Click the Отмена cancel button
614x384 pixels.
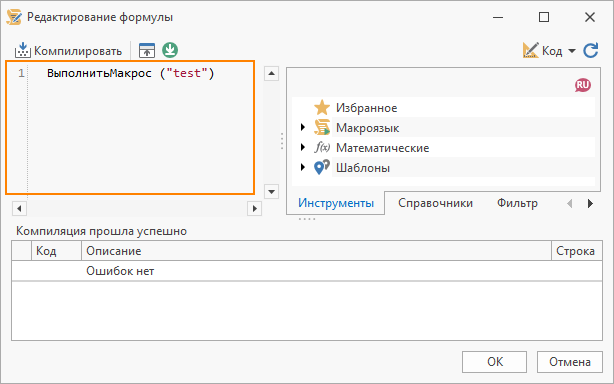[x=570, y=362]
